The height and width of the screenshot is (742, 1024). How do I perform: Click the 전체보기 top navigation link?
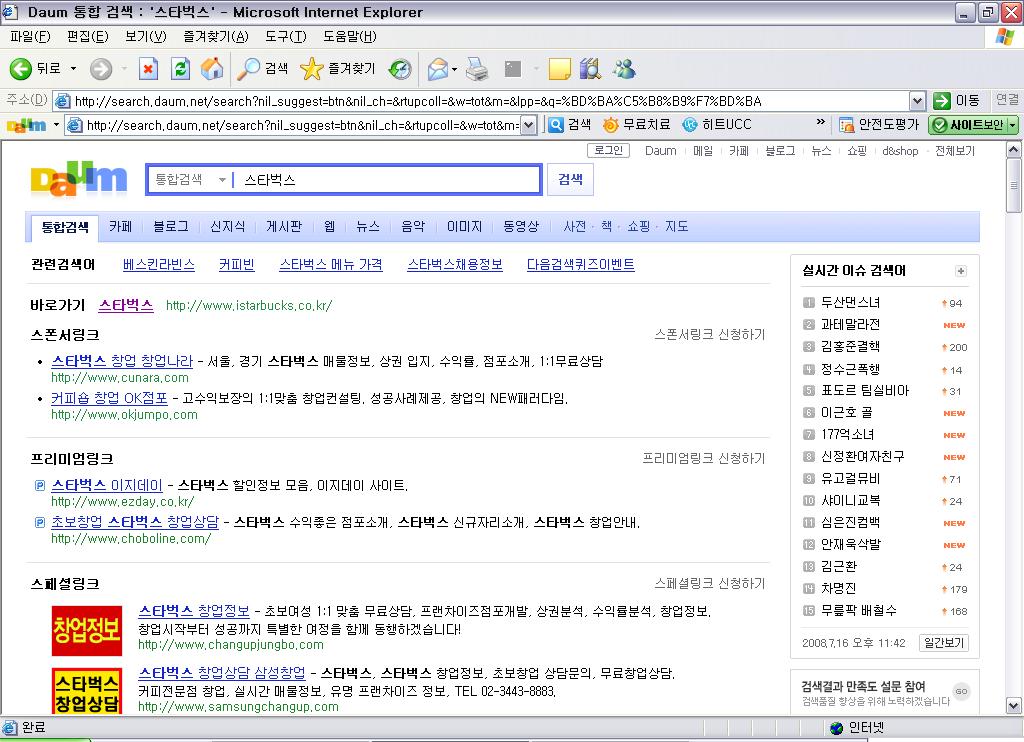click(x=954, y=151)
